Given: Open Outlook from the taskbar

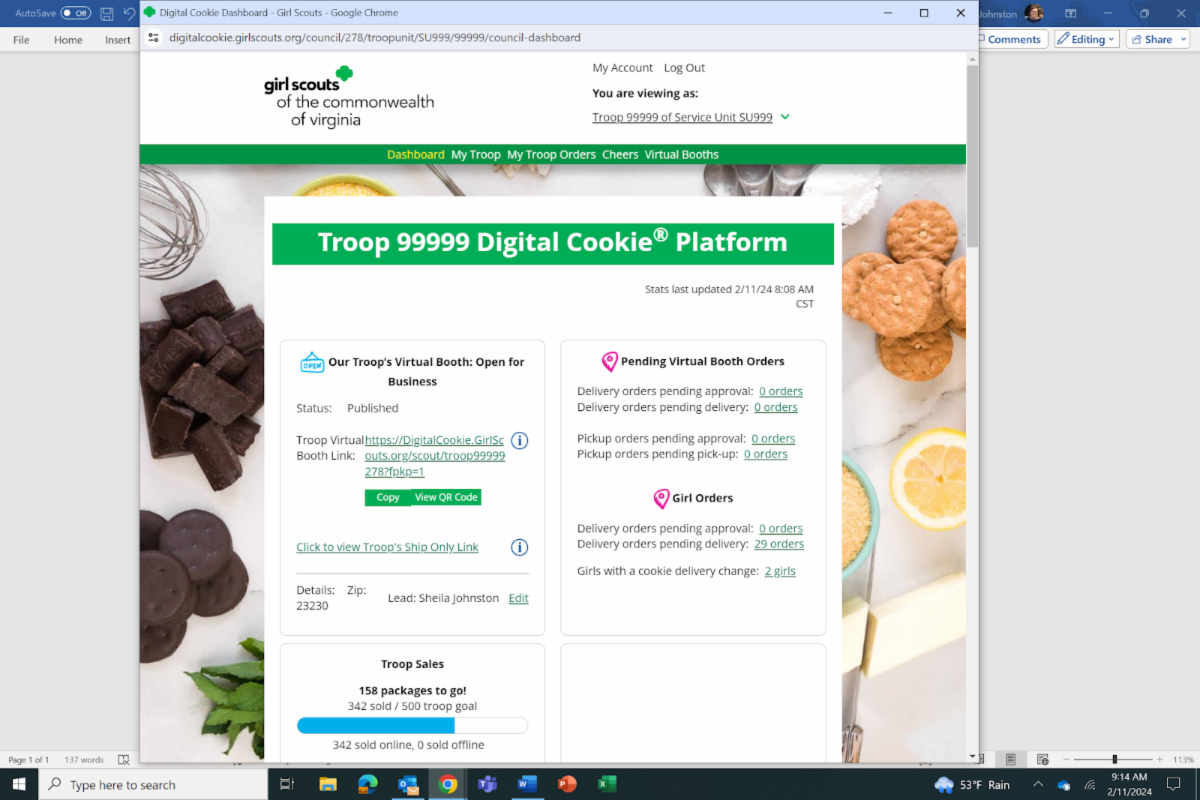Looking at the screenshot, I should click(x=408, y=784).
